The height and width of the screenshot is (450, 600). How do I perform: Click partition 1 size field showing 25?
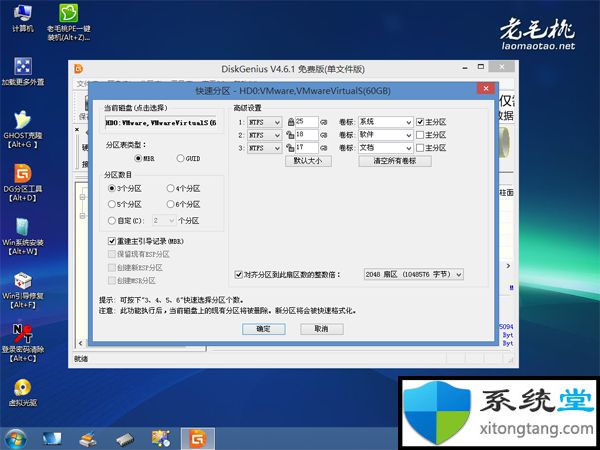click(x=307, y=122)
